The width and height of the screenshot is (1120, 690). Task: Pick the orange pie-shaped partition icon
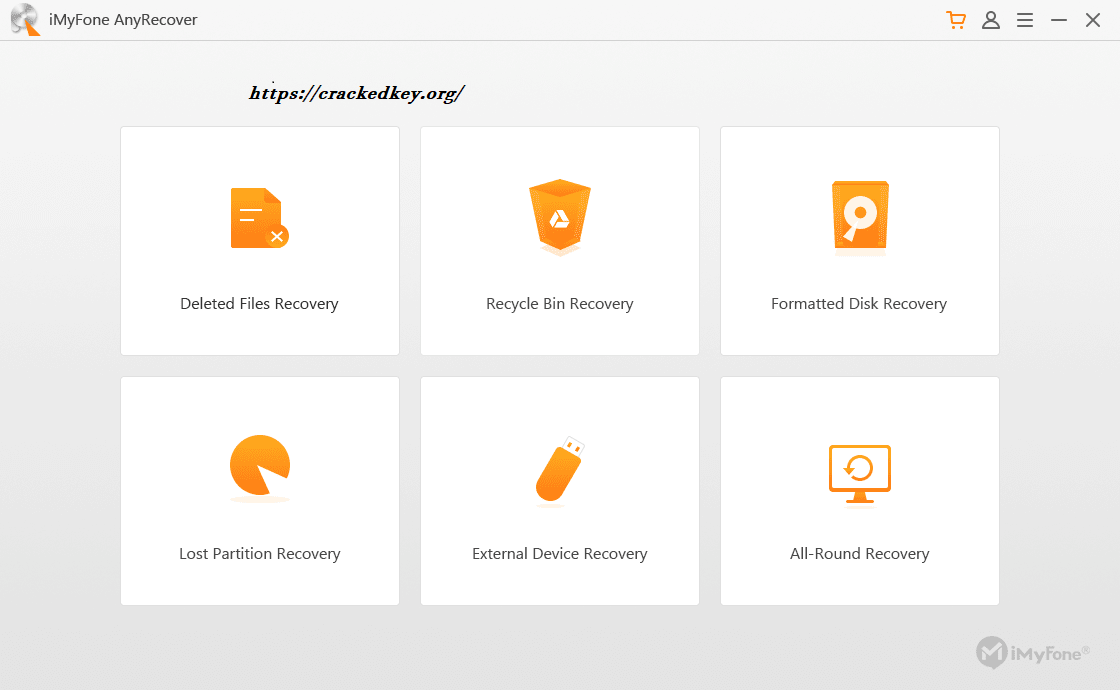coord(260,468)
